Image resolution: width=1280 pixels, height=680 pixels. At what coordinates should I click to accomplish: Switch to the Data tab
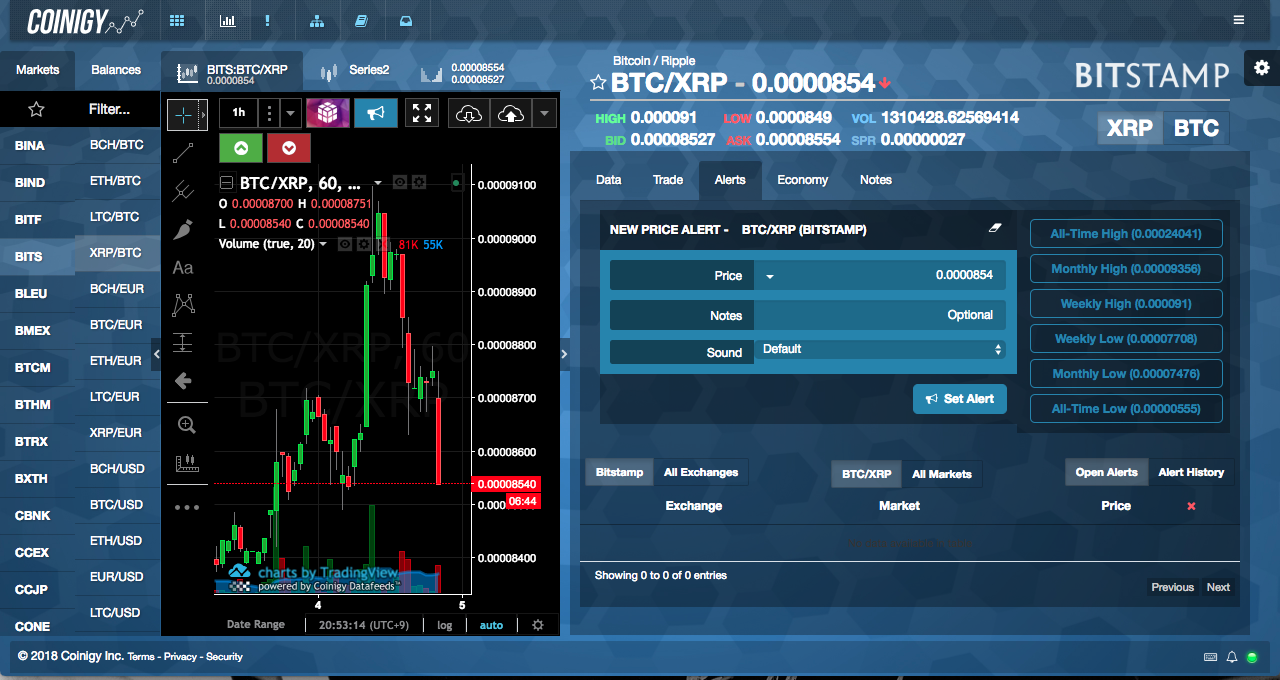[x=609, y=180]
